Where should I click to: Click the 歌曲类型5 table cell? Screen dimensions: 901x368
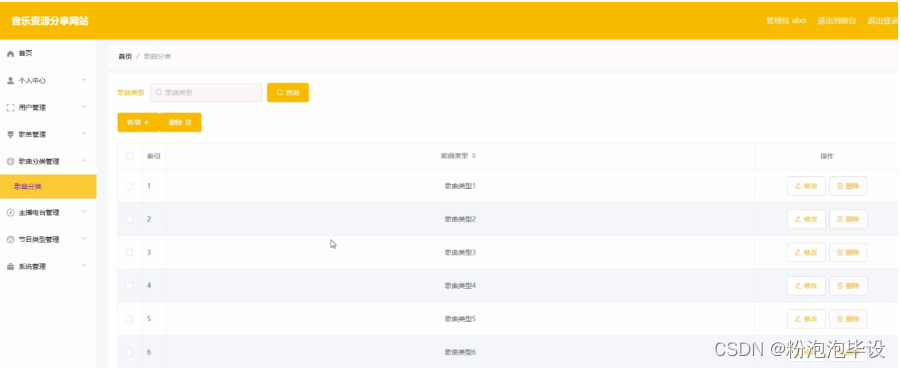[460, 319]
